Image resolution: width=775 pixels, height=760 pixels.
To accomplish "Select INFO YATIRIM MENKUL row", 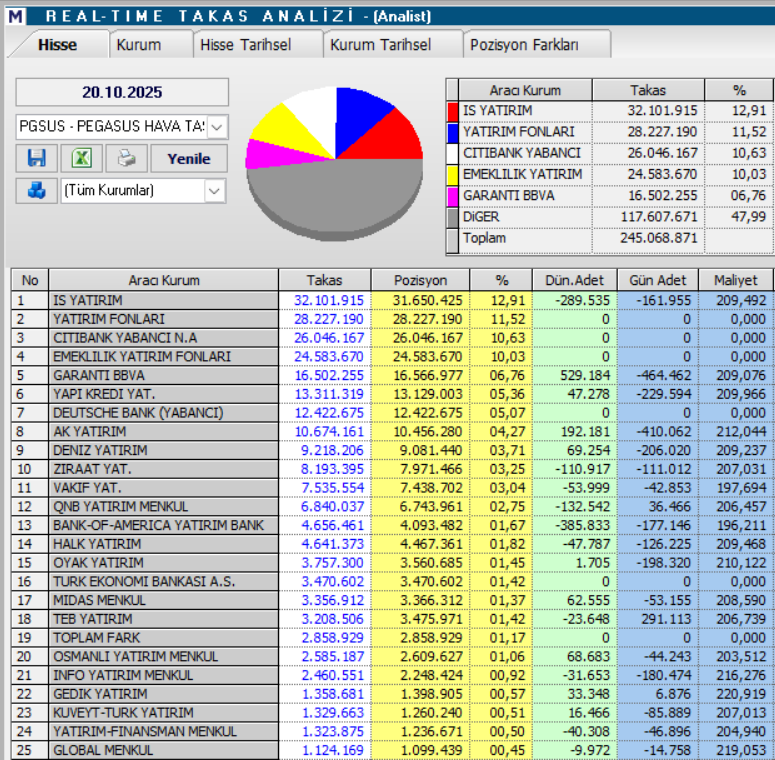I will [x=392, y=676].
